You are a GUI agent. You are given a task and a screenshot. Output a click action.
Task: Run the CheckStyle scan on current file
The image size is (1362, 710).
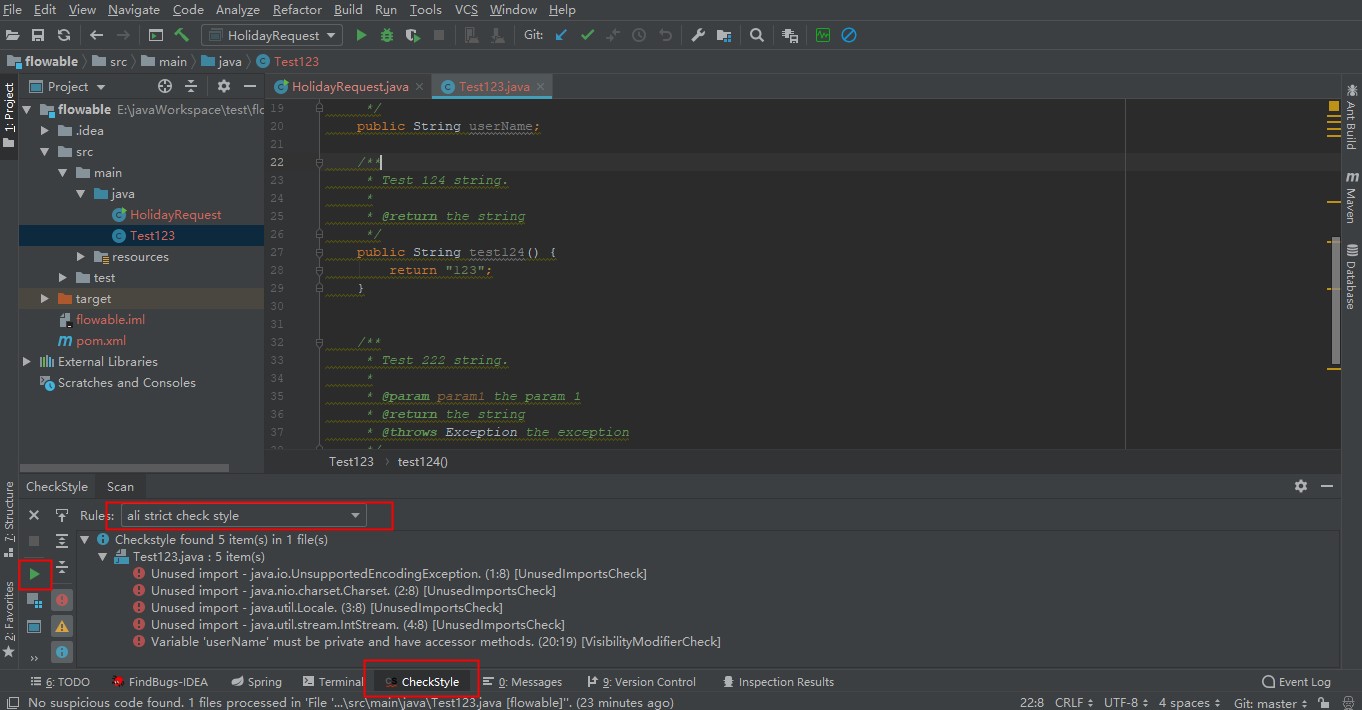[x=34, y=574]
